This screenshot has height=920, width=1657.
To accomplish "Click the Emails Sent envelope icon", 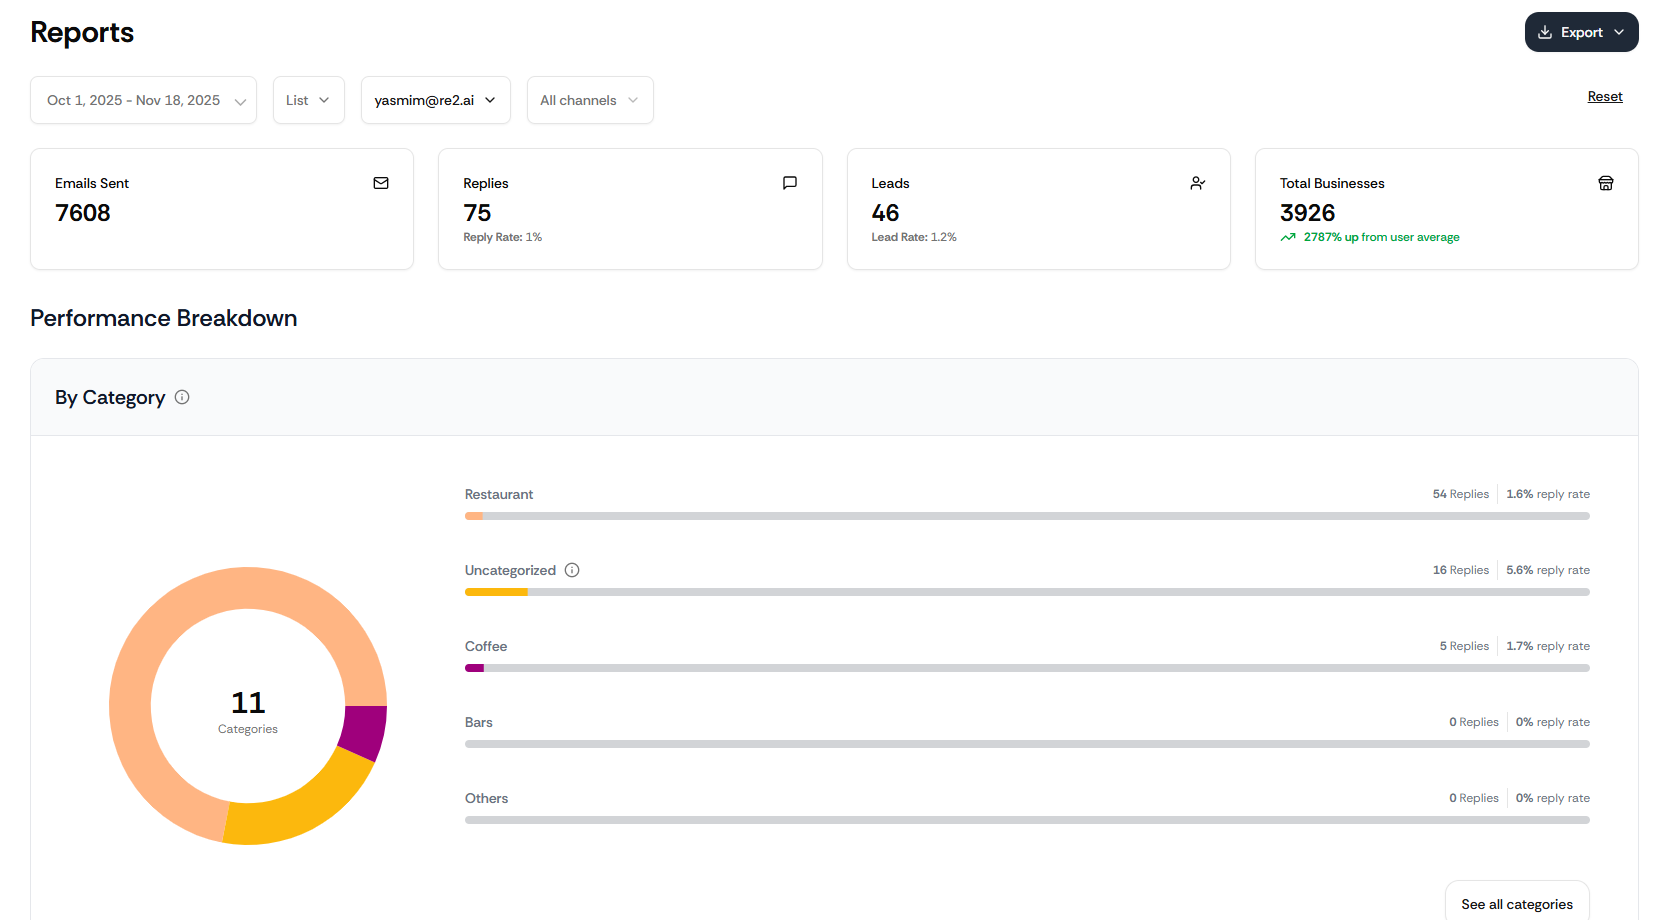I will click(x=381, y=183).
